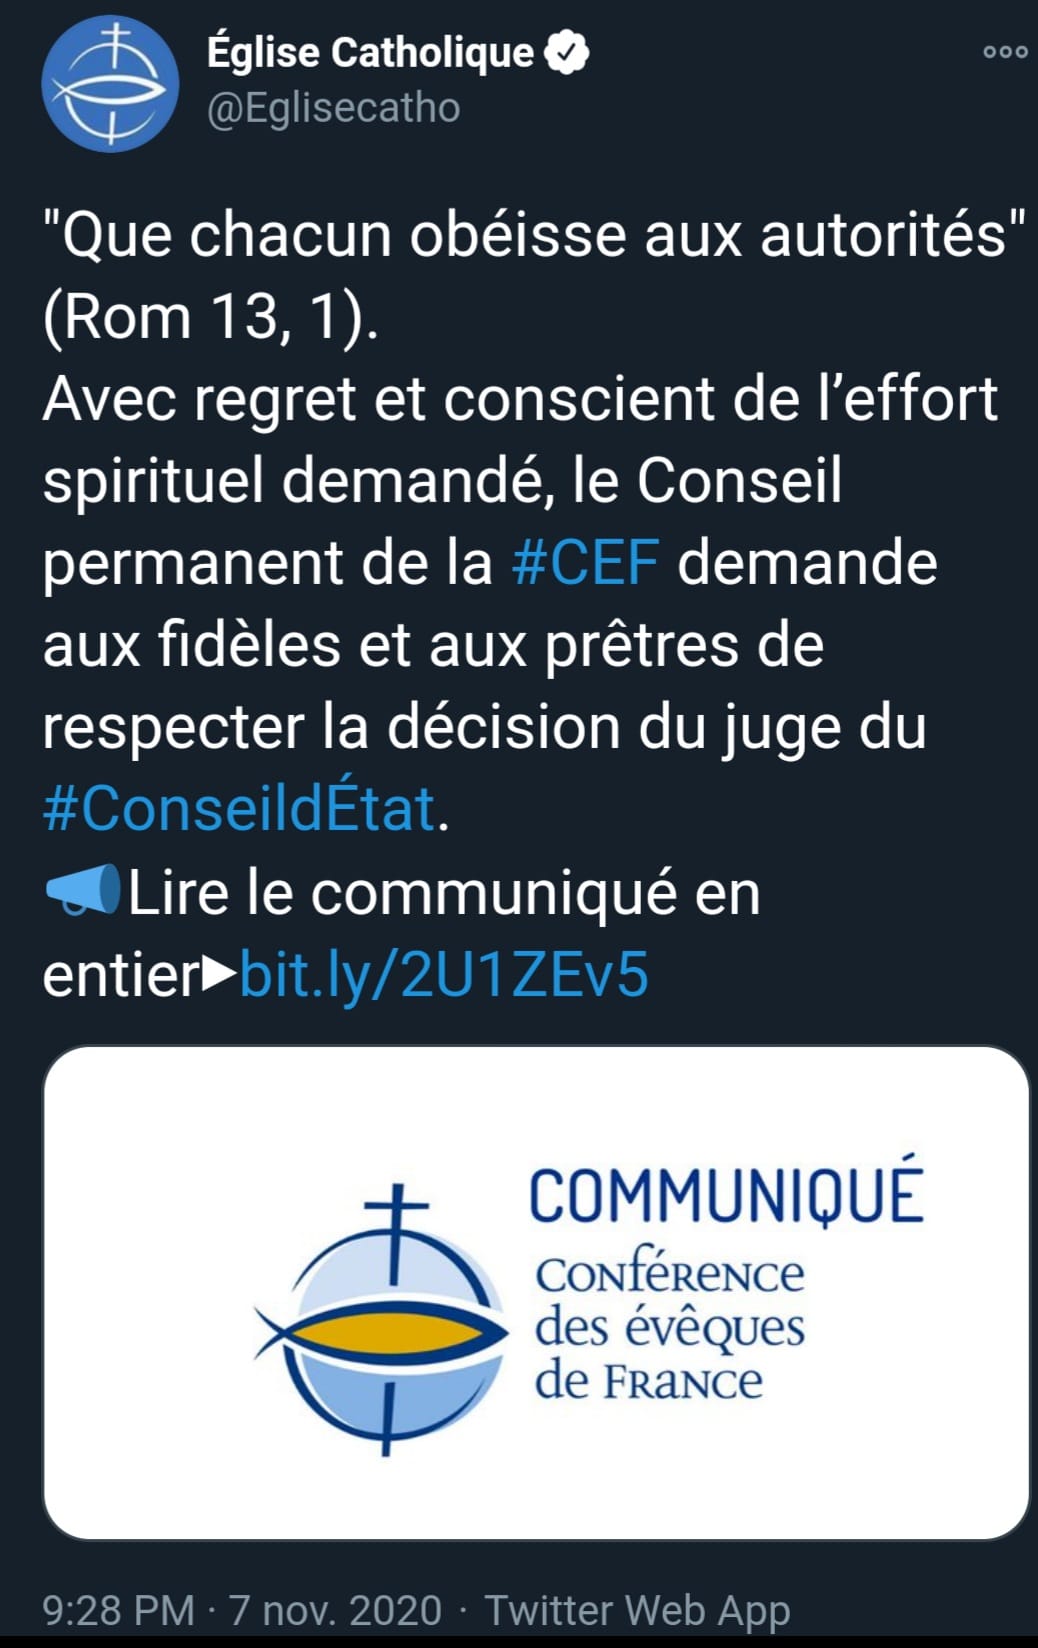The height and width of the screenshot is (1648, 1038).
Task: Click the 9:28 PM timestamp
Action: pos(118,1610)
